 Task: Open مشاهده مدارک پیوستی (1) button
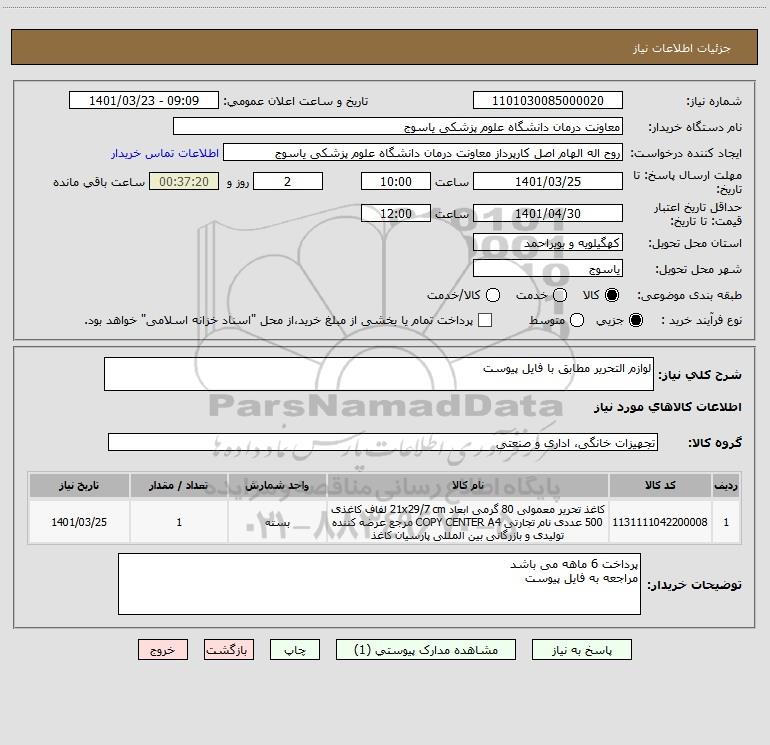pyautogui.click(x=426, y=650)
